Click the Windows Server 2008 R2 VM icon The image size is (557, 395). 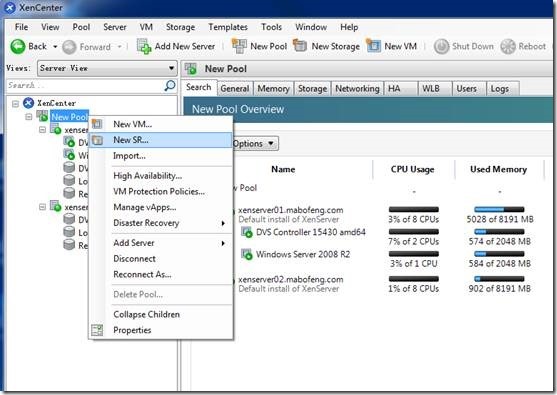point(247,255)
